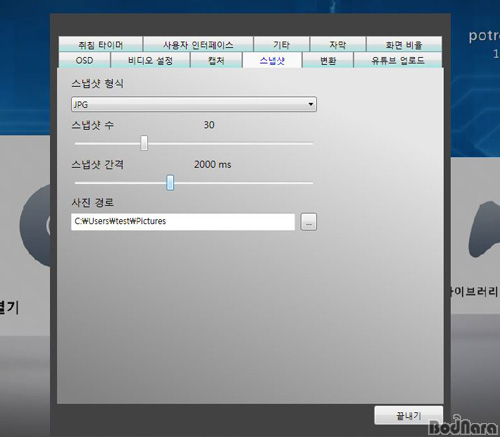The width and height of the screenshot is (500, 437).
Task: Switch to the 사용자 인터페이스 tab
Action: [x=198, y=44]
